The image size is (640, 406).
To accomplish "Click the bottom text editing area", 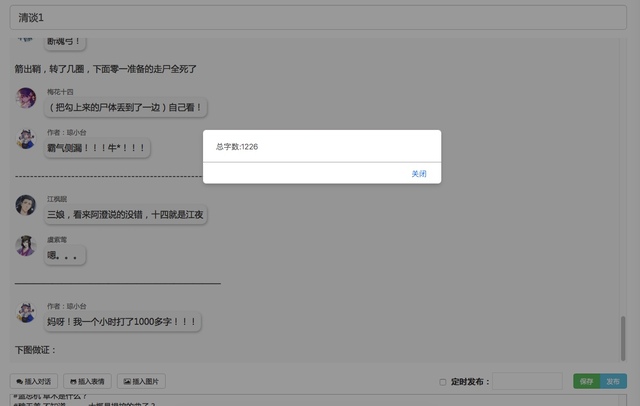I will pyautogui.click(x=318, y=400).
